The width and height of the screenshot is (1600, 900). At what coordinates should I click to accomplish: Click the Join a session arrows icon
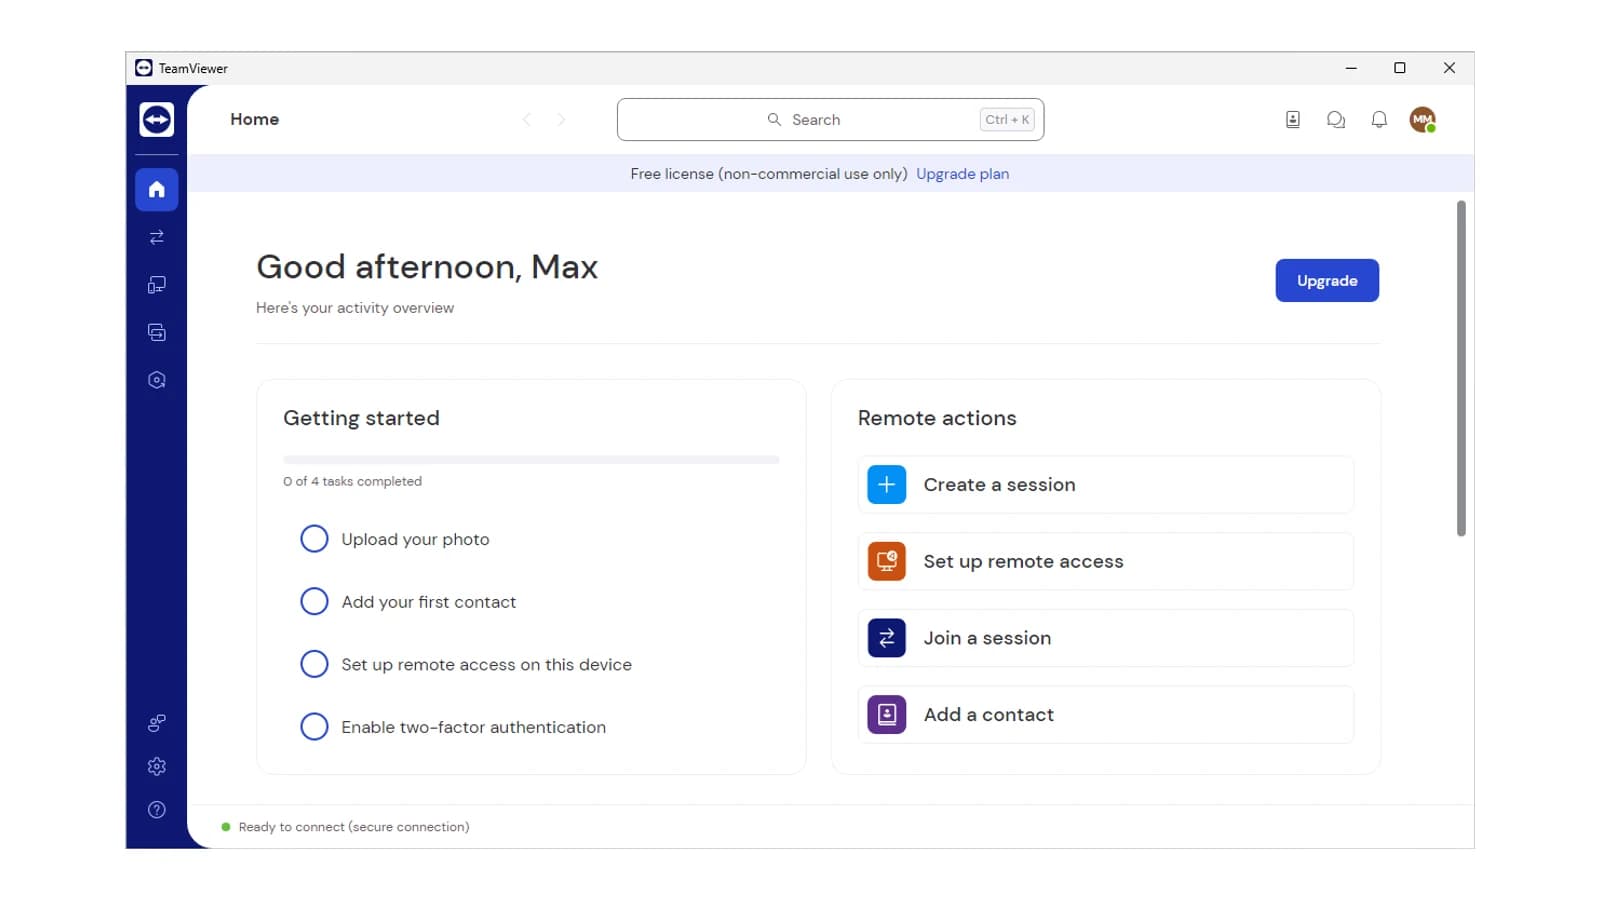click(x=887, y=638)
